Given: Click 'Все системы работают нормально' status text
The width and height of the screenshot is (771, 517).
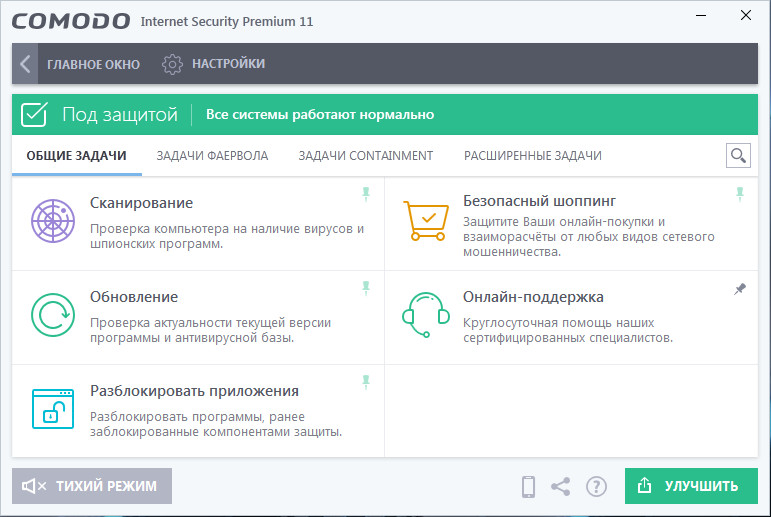Looking at the screenshot, I should (x=320, y=115).
